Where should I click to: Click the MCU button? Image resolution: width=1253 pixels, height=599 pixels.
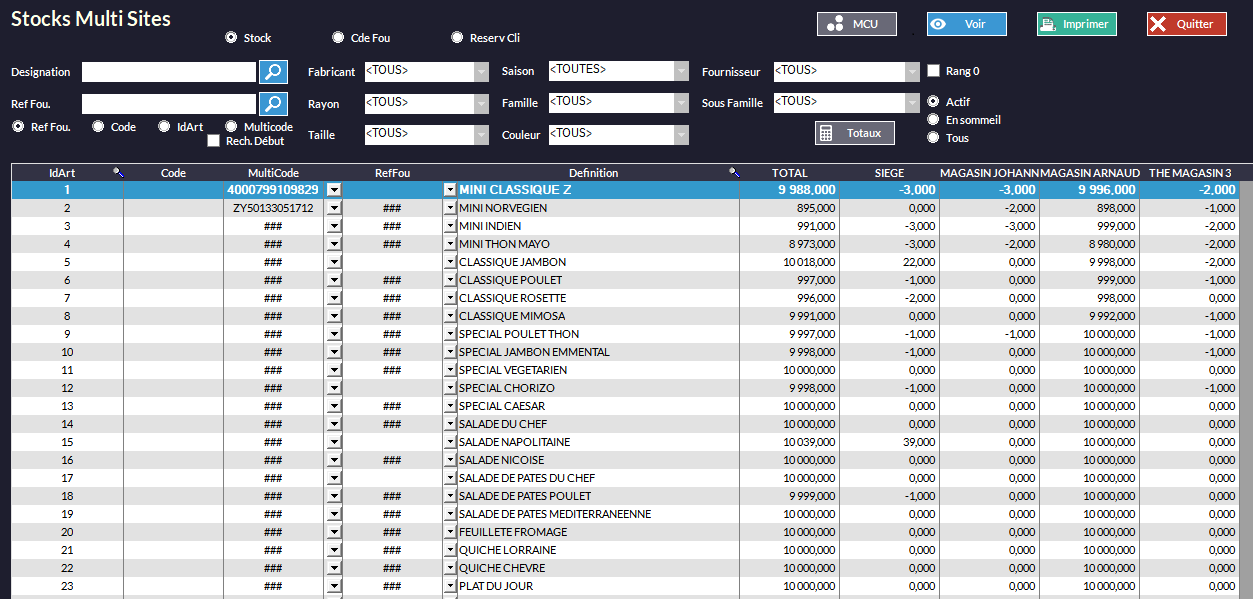click(x=856, y=24)
